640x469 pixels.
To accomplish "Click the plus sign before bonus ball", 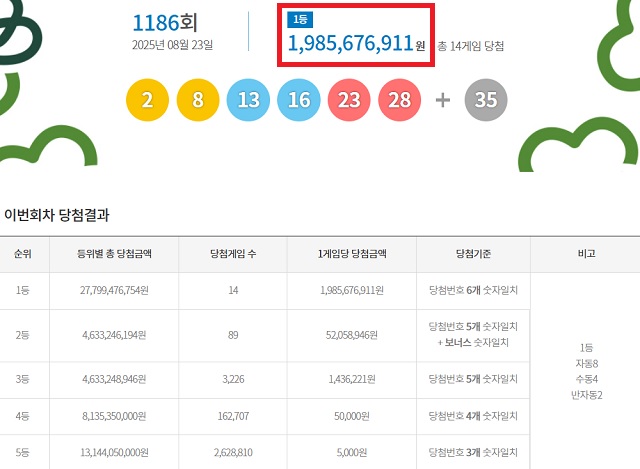I will click(443, 100).
